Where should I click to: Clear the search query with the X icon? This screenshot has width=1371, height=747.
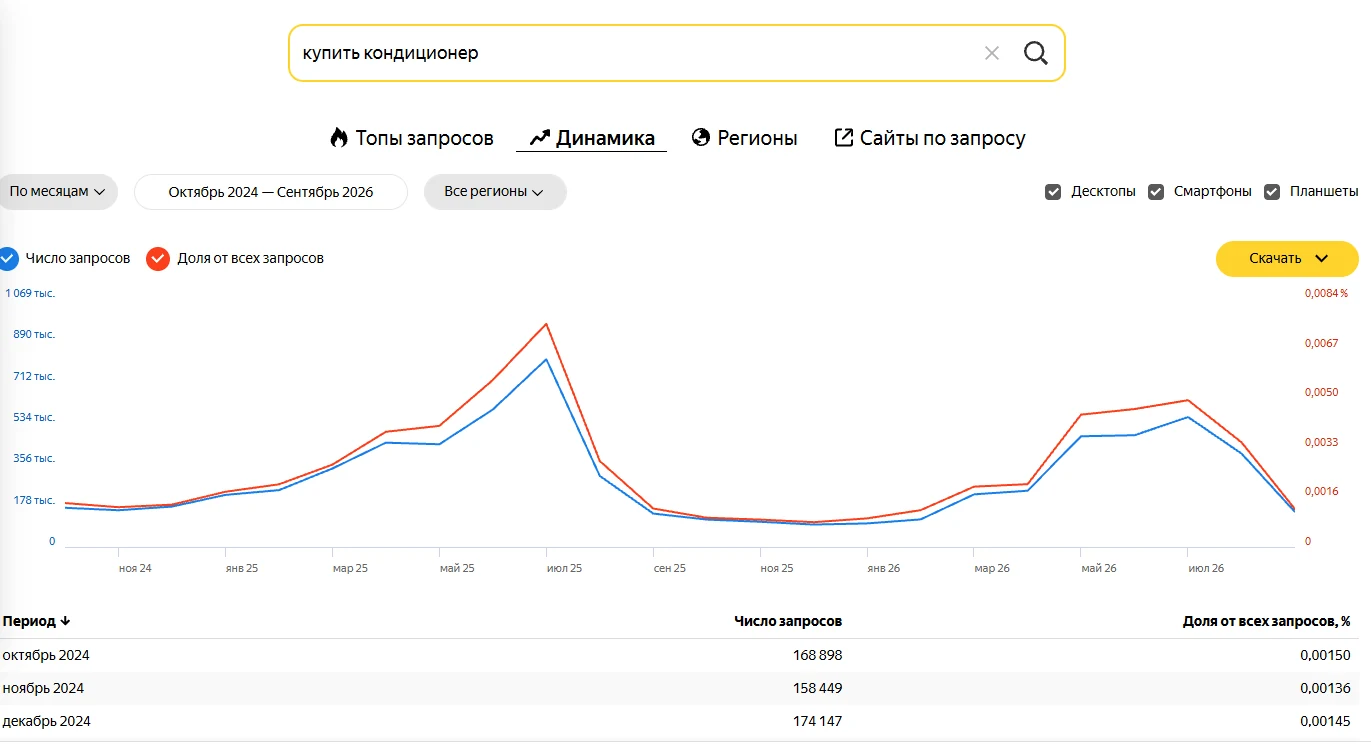pos(992,53)
